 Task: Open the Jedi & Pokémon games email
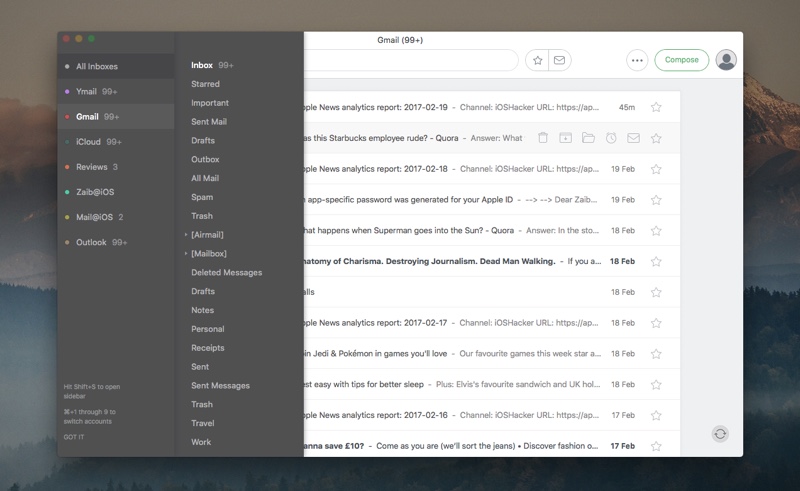(492, 354)
